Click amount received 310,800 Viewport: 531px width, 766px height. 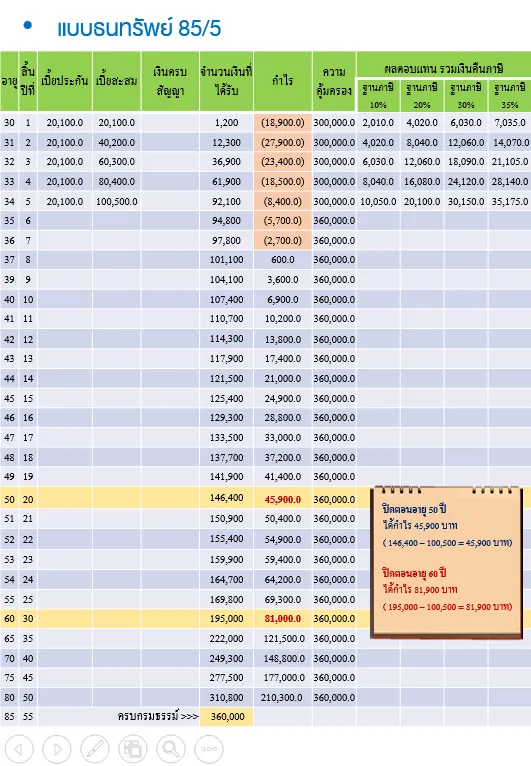(227, 698)
